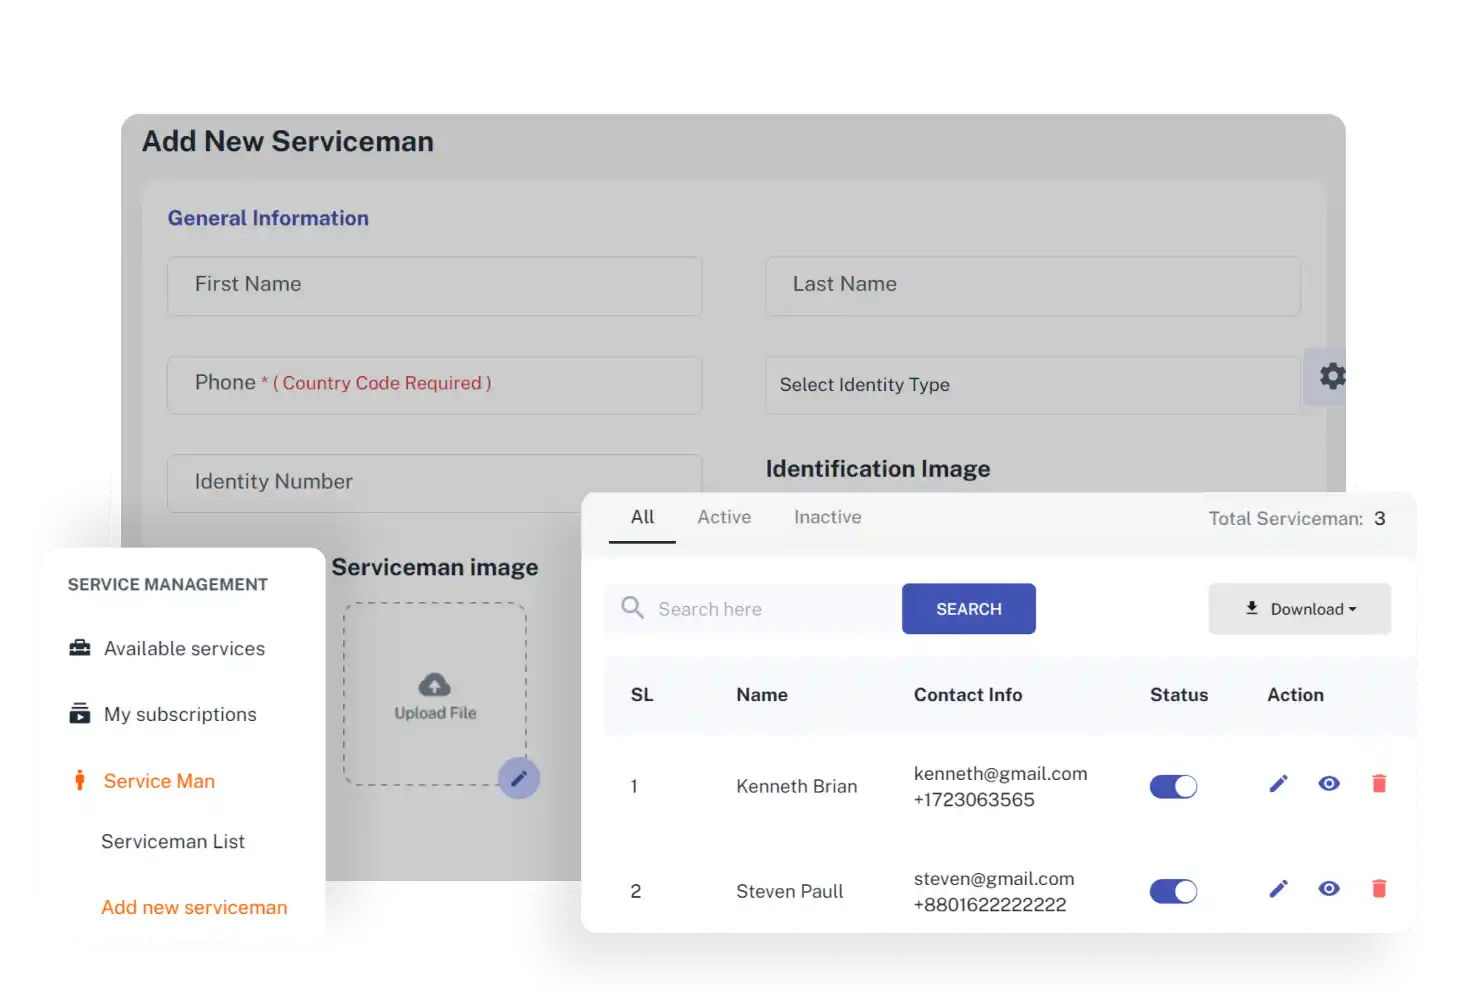
Task: Click Total Serviceman count text
Action: 1297,519
